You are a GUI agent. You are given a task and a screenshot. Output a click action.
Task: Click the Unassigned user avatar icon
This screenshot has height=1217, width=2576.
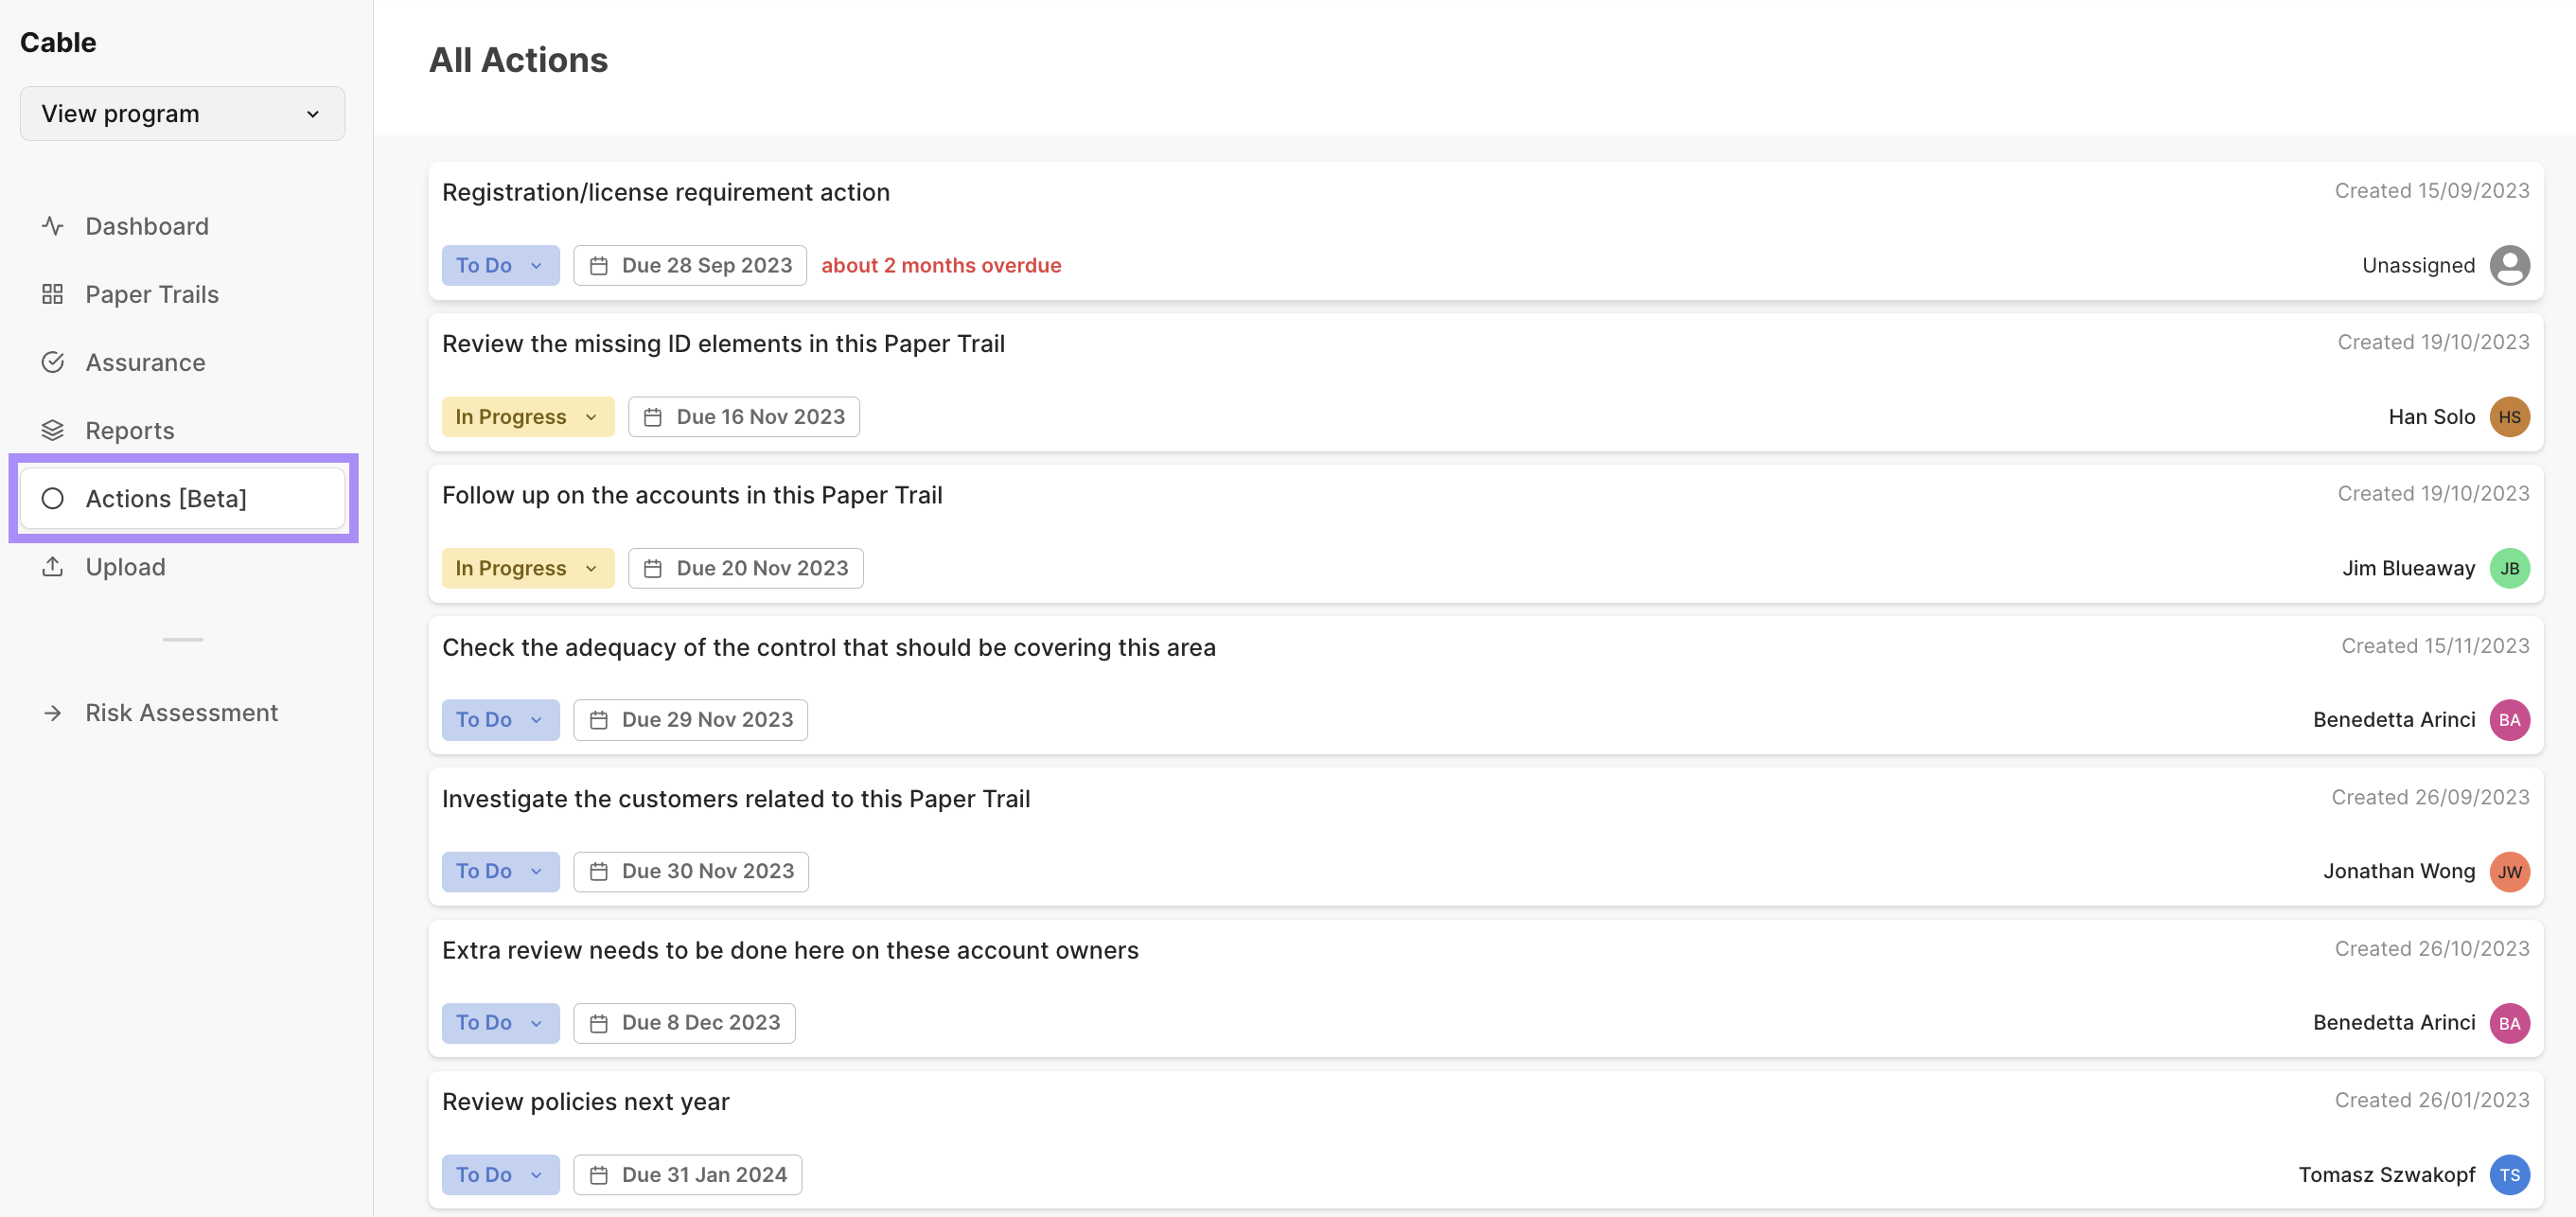2508,265
